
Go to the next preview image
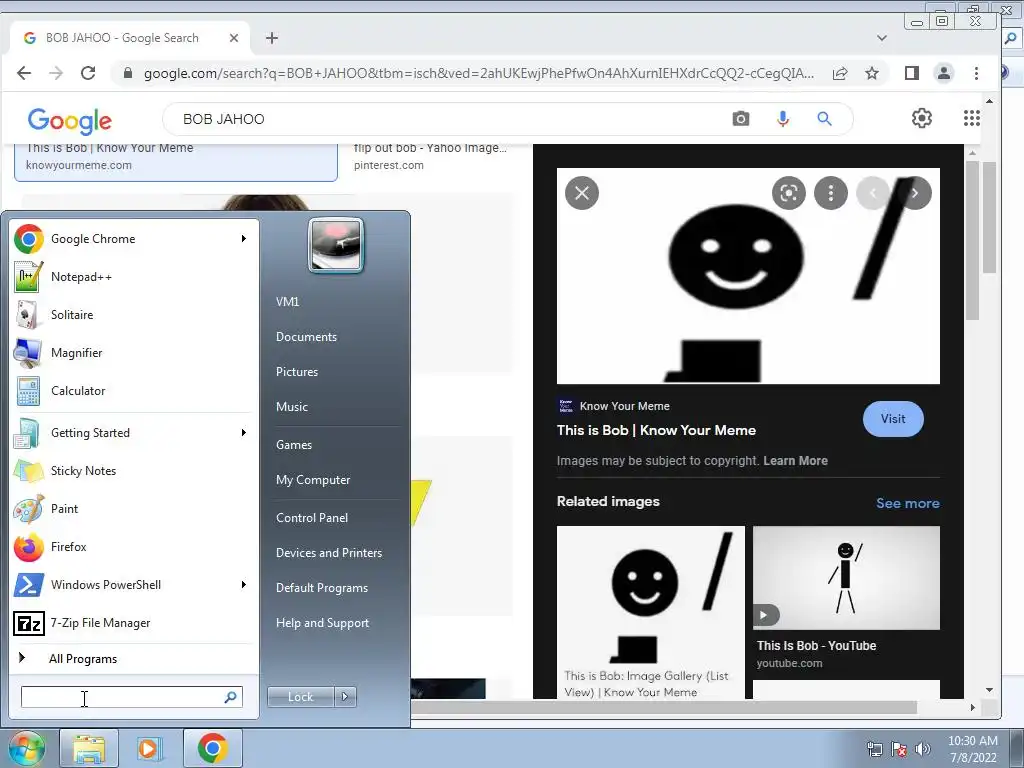point(915,193)
